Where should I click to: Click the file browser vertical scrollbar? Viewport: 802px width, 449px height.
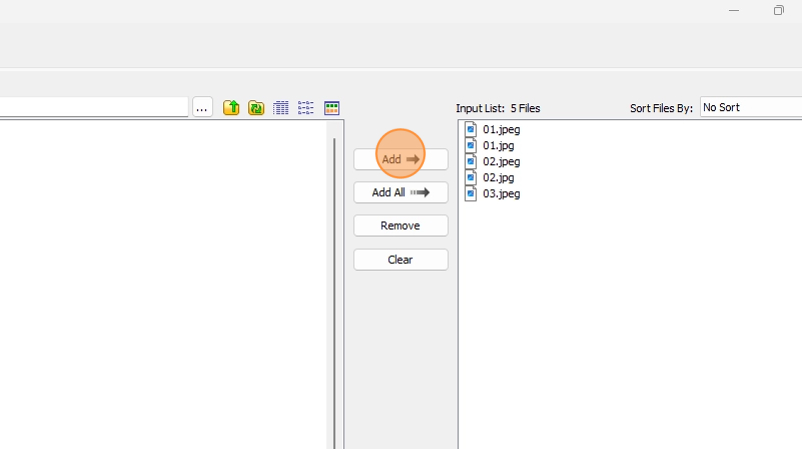point(334,290)
